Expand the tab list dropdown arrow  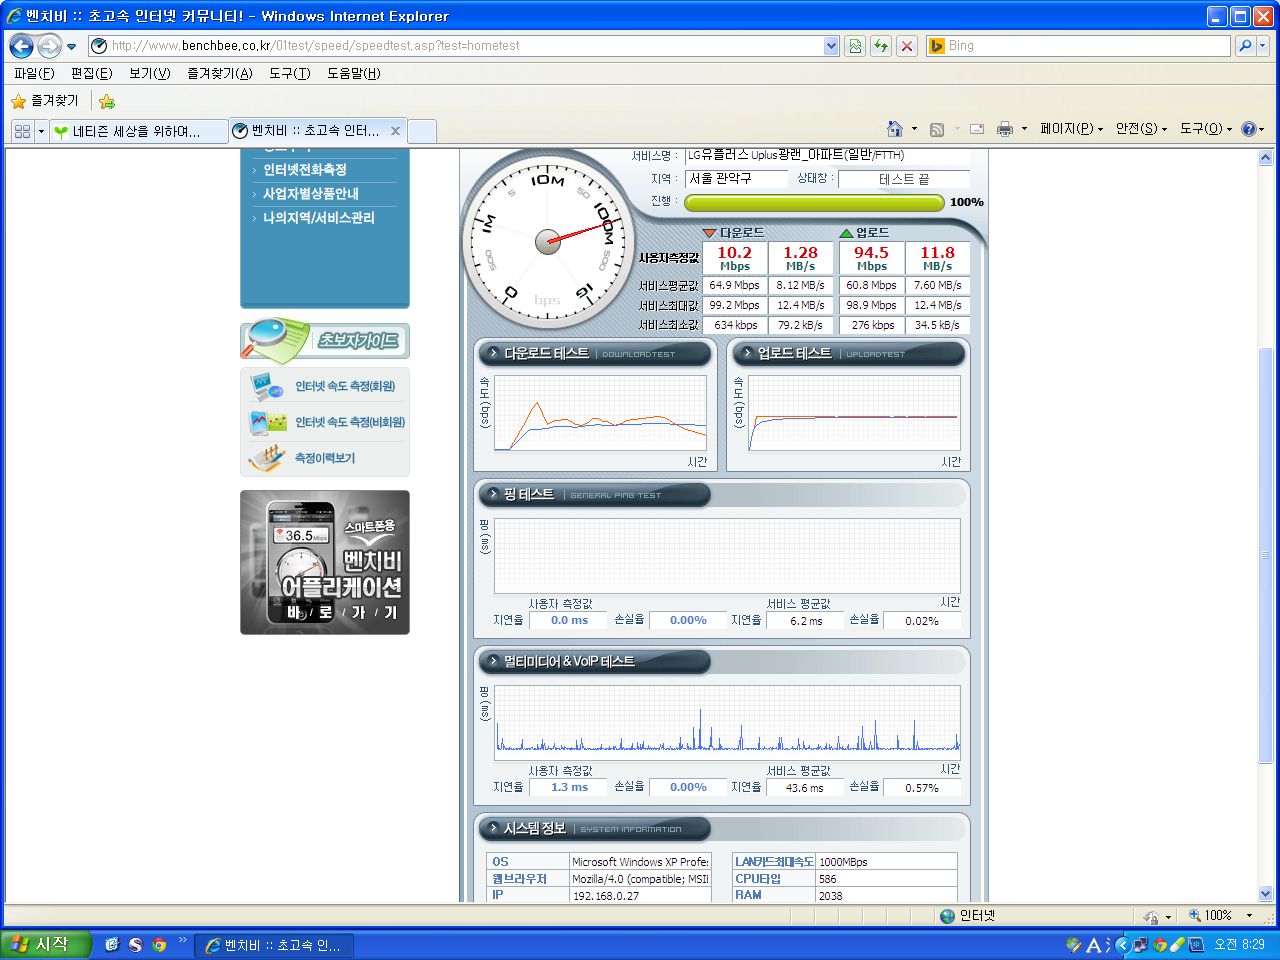tap(41, 131)
